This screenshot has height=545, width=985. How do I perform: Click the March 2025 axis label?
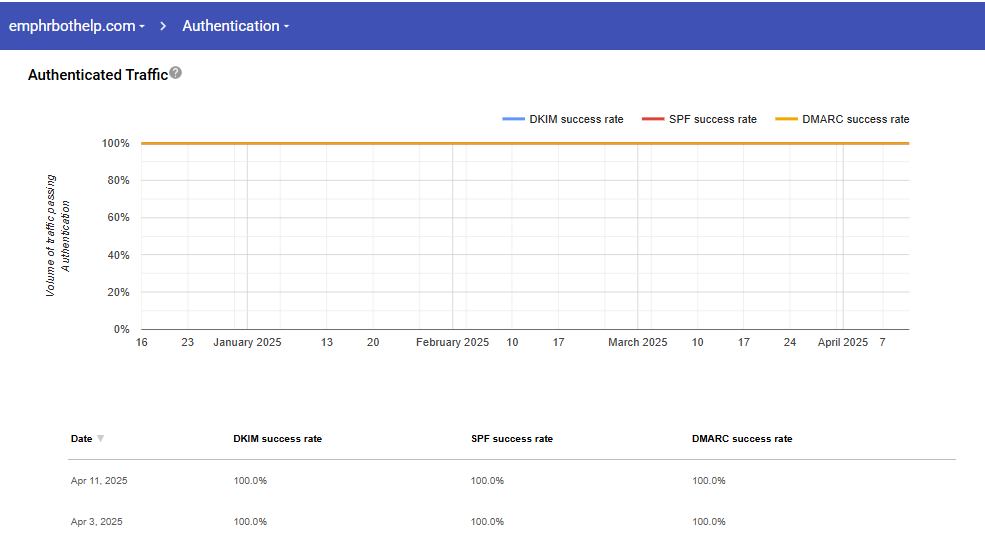pos(637,342)
